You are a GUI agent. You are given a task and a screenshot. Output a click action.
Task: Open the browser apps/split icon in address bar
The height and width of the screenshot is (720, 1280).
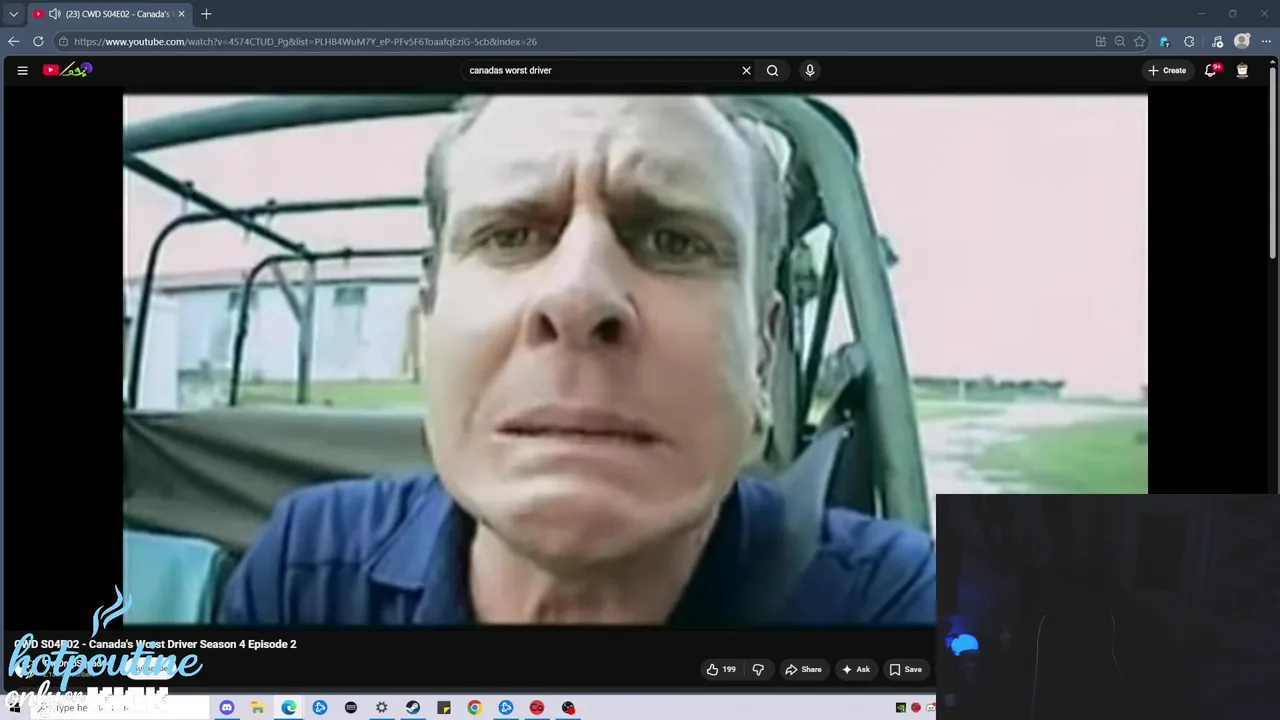[x=1101, y=41]
